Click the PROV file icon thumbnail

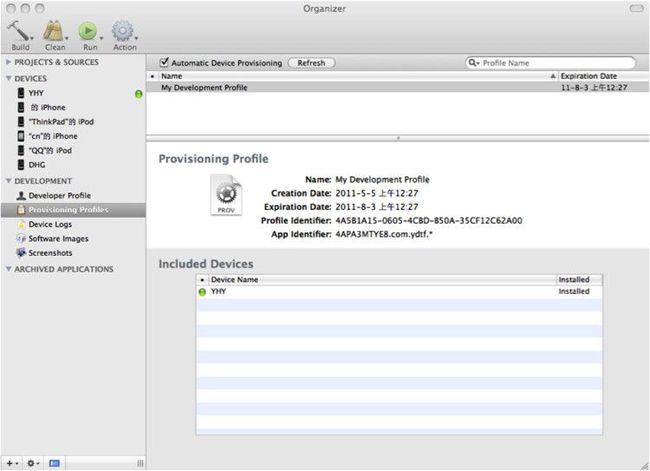coord(226,195)
